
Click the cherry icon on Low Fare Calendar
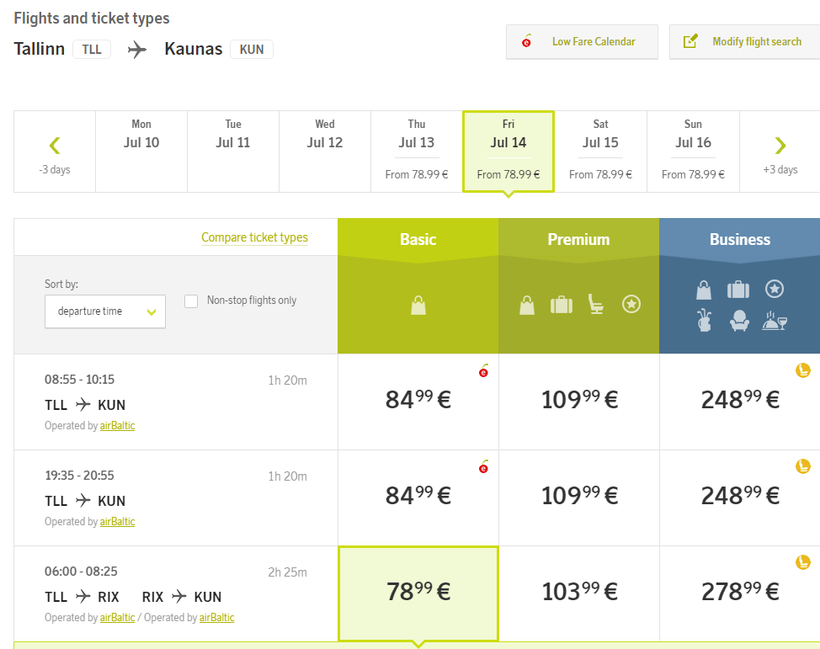pyautogui.click(x=527, y=42)
